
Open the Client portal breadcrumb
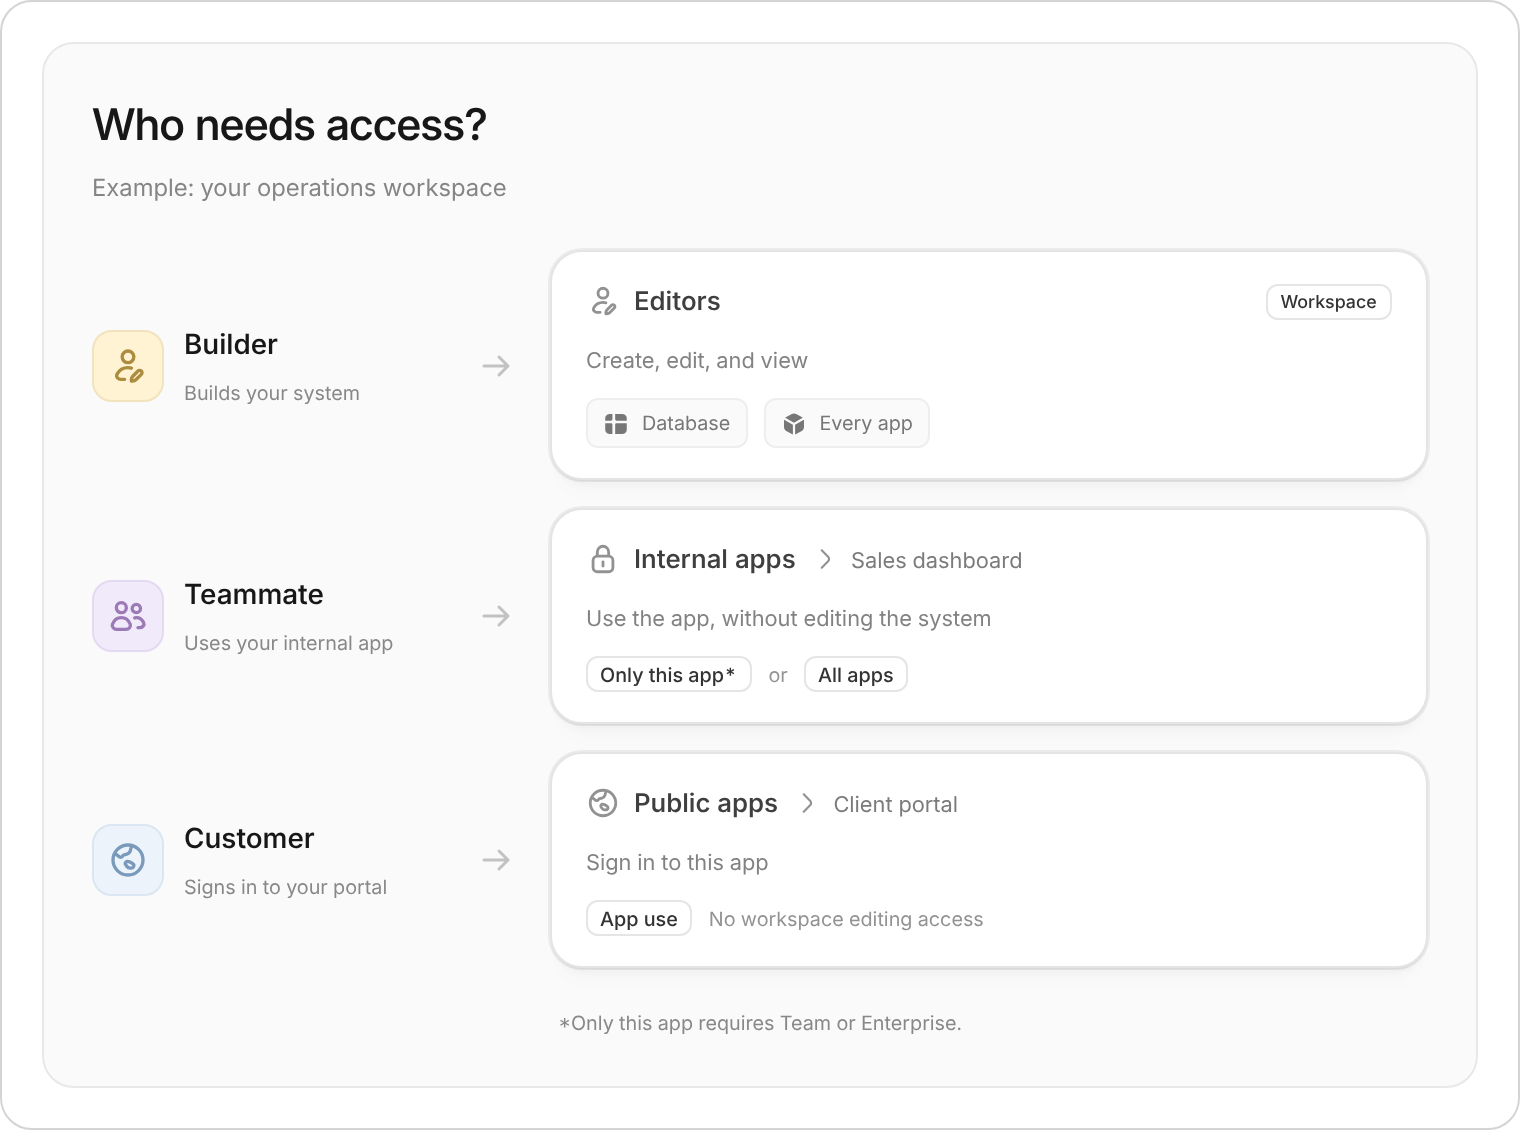pos(896,804)
